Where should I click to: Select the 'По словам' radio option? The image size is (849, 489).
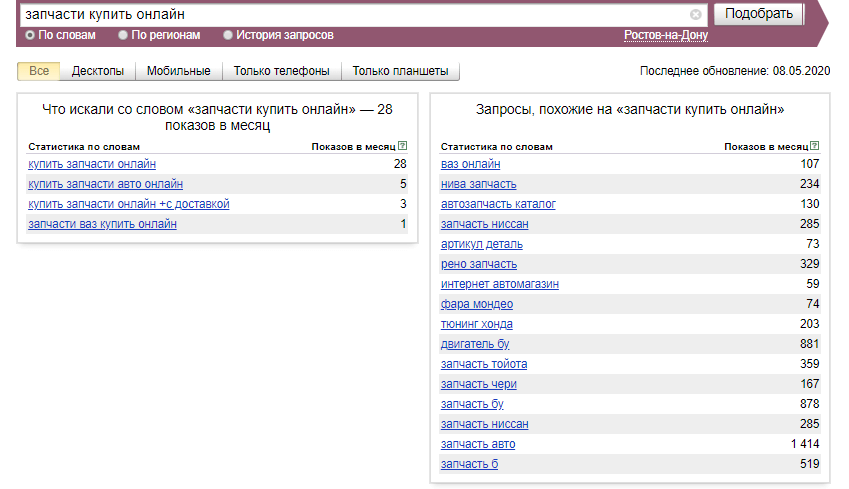pos(30,35)
